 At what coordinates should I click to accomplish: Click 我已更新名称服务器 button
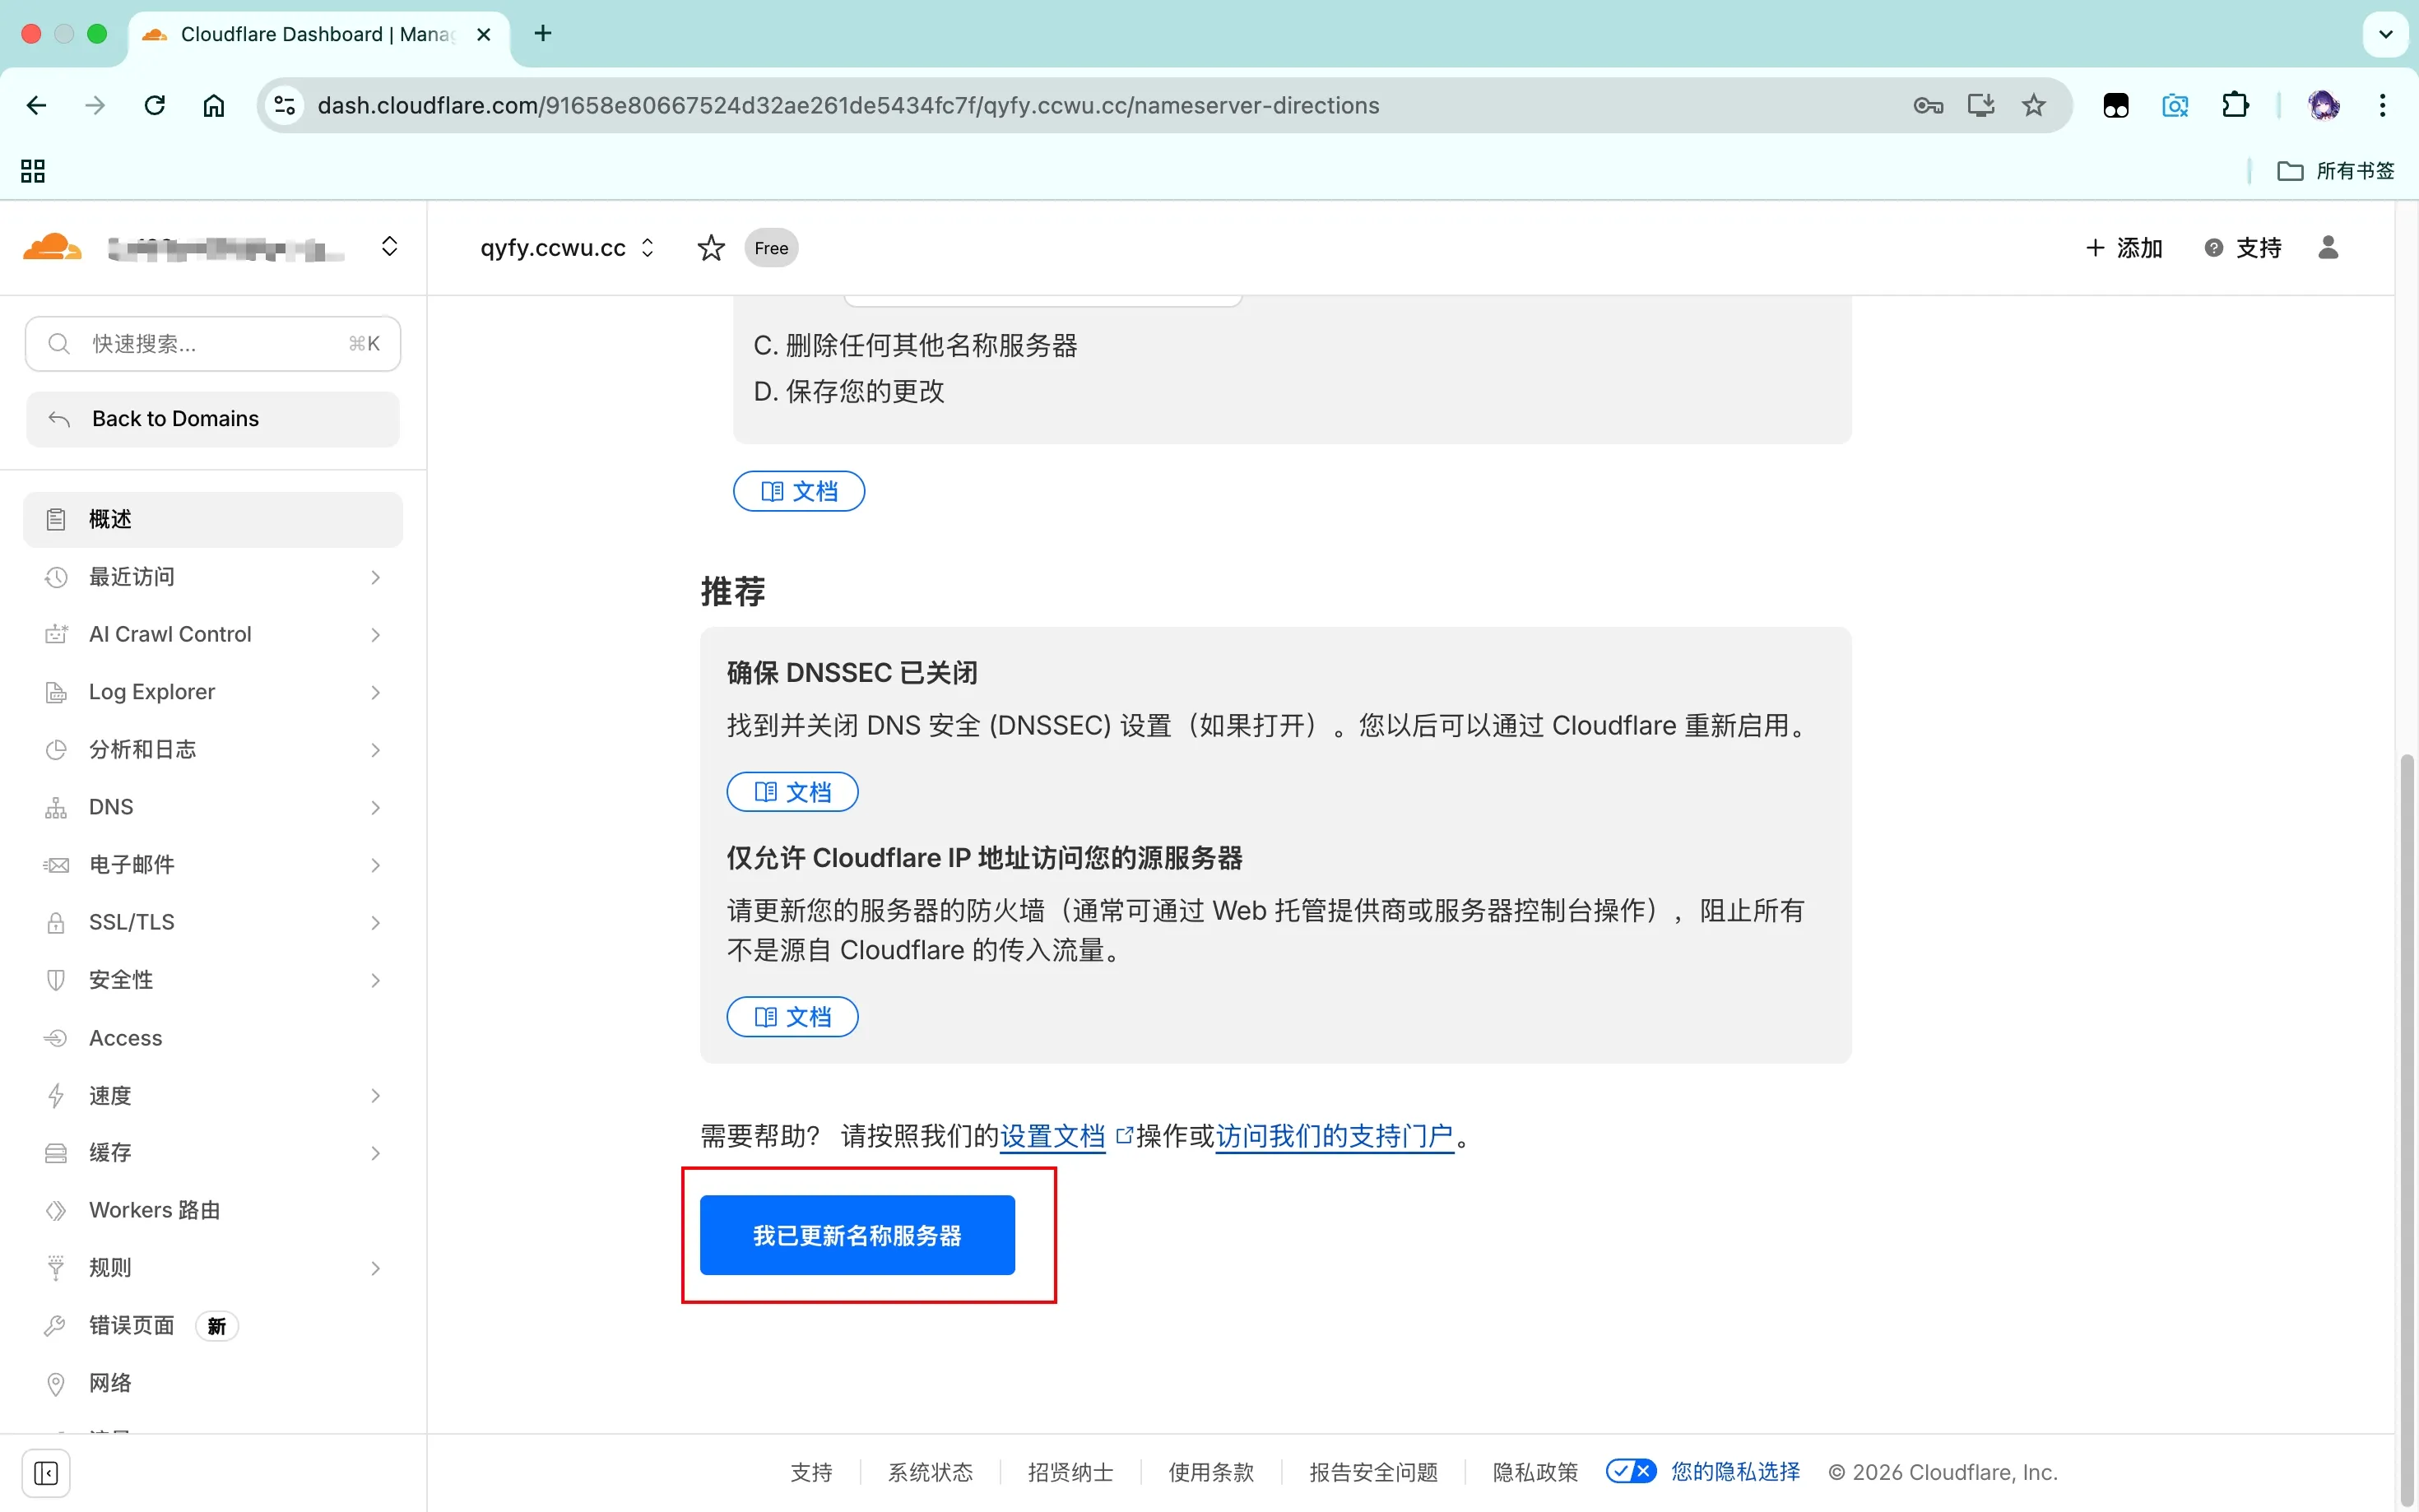tap(857, 1235)
